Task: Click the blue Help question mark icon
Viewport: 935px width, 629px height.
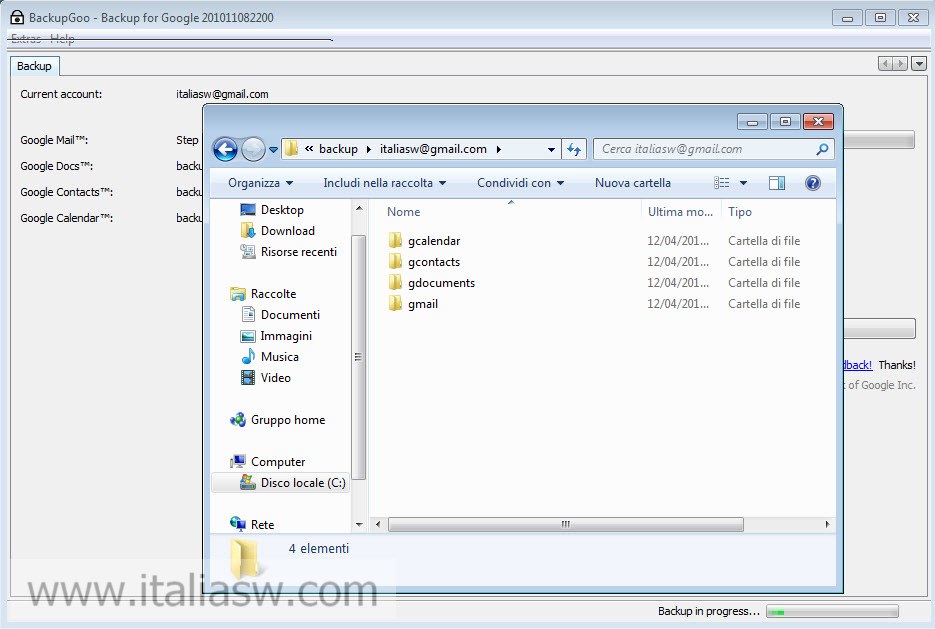Action: [813, 183]
